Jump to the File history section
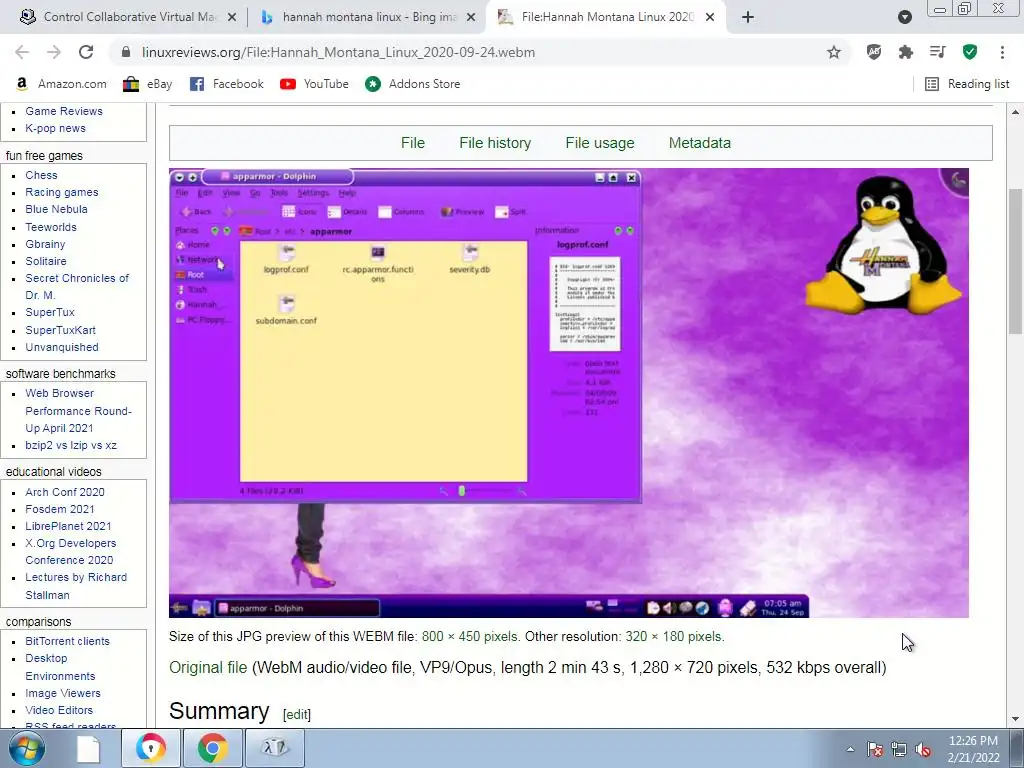Viewport: 1024px width, 768px height. pos(495,142)
